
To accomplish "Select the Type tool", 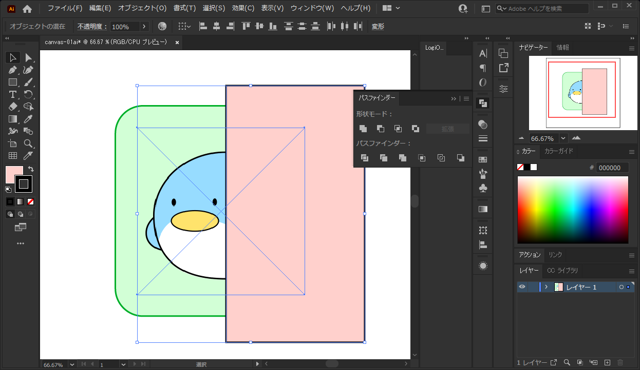I will tap(13, 95).
